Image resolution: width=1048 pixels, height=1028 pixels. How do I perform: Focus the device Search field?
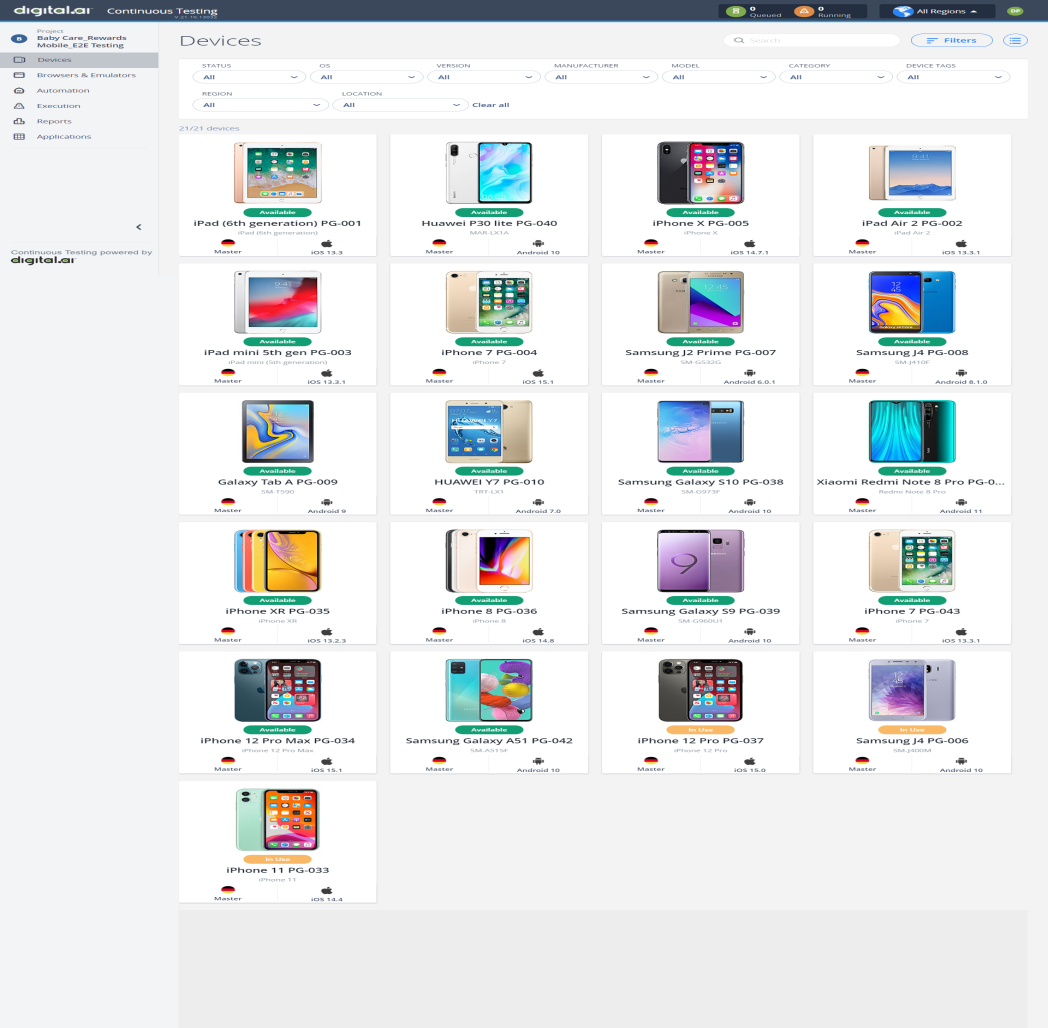tap(811, 41)
